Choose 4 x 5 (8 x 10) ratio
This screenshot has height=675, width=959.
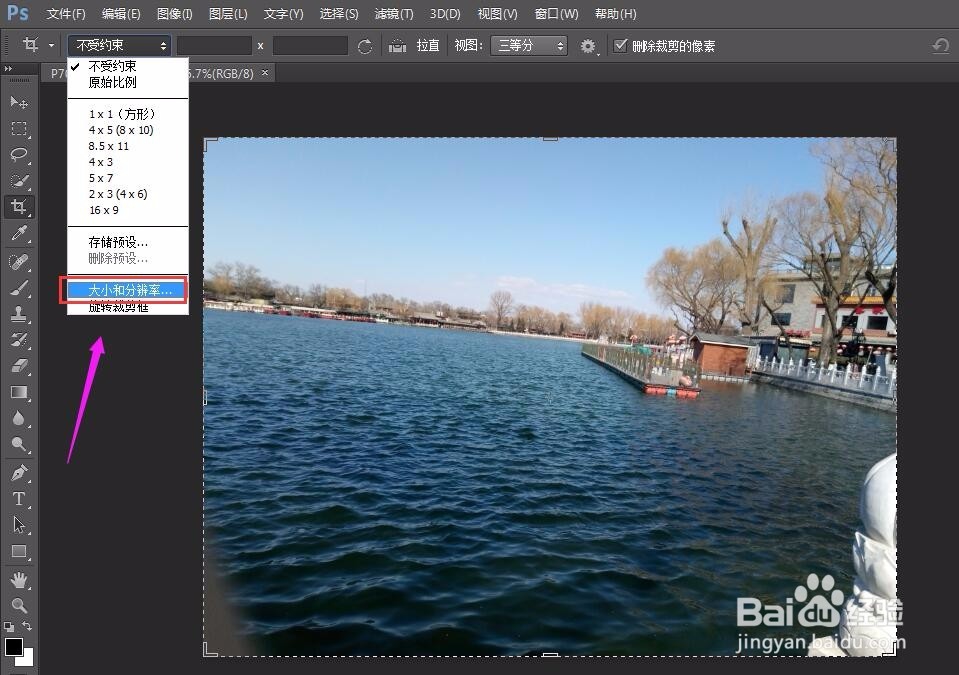tap(128, 130)
